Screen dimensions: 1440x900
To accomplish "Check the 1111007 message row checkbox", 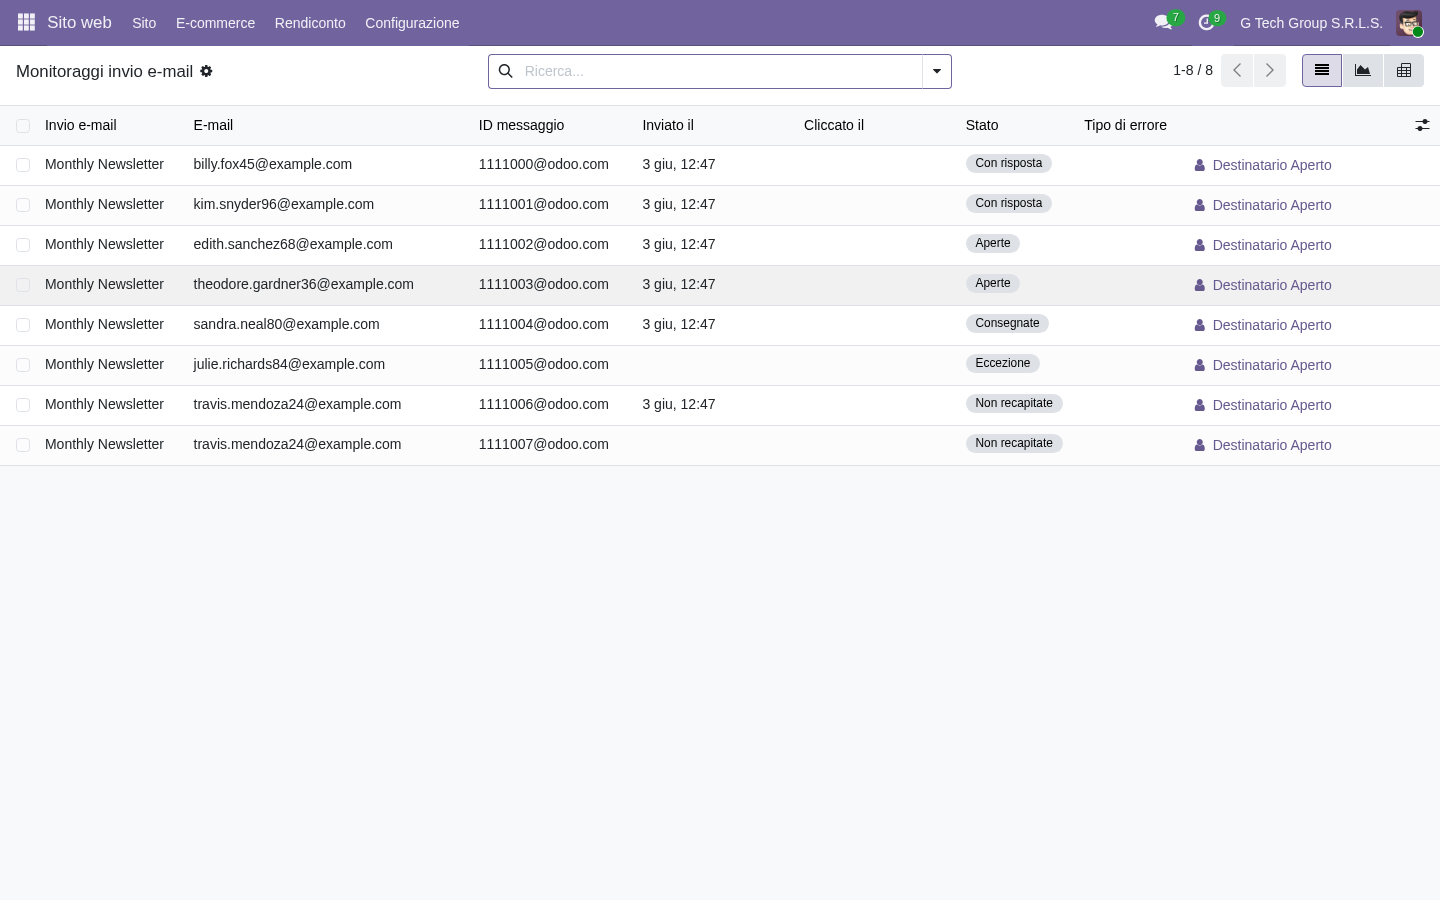I will pos(23,445).
